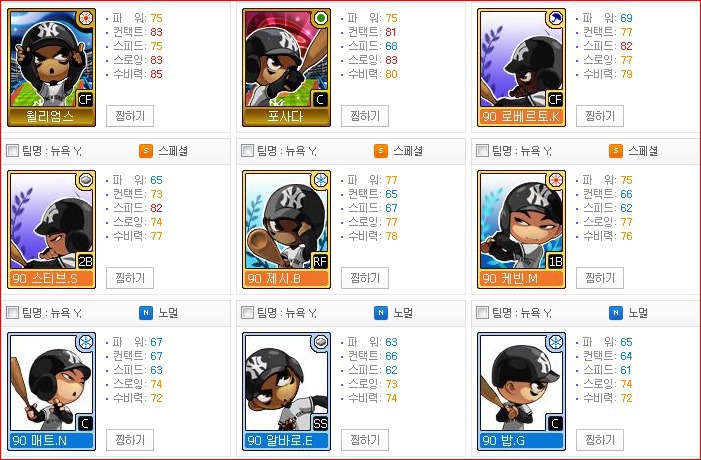Click the gray stone icon on 90 스티브.S card
The width and height of the screenshot is (701, 460).
click(x=86, y=180)
